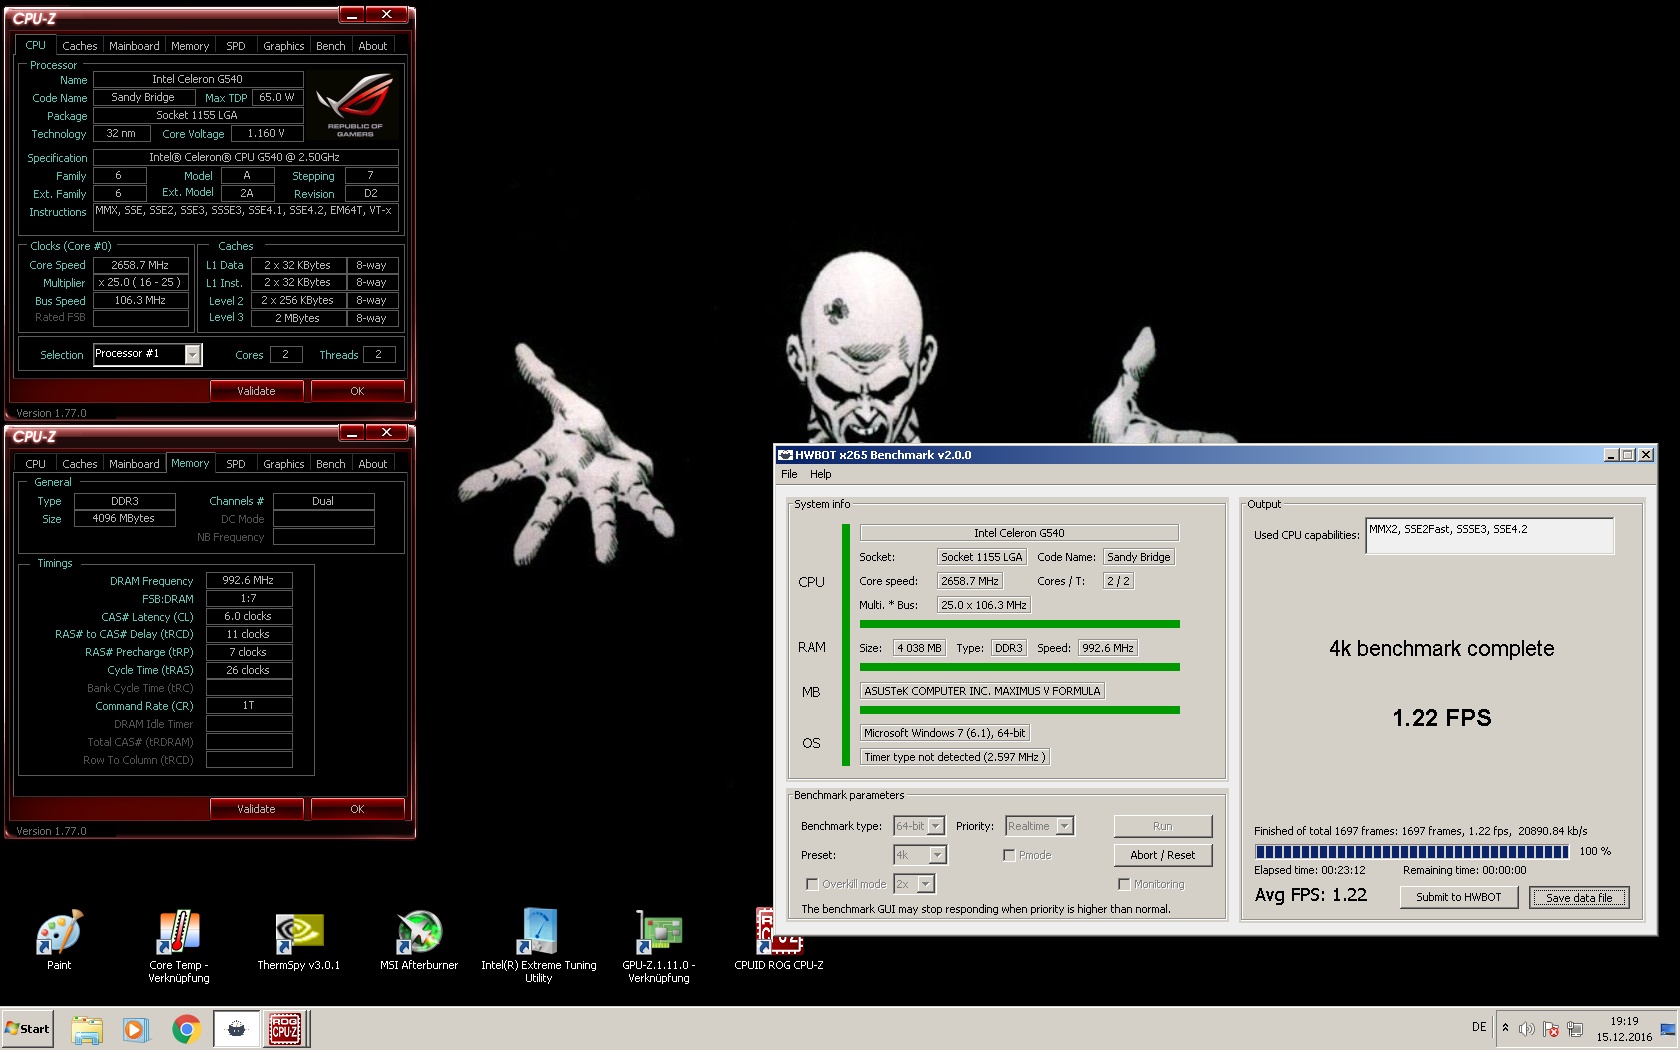Switch to Memory tab in upper CPU-Z
The width and height of the screenshot is (1680, 1050).
(x=190, y=46)
